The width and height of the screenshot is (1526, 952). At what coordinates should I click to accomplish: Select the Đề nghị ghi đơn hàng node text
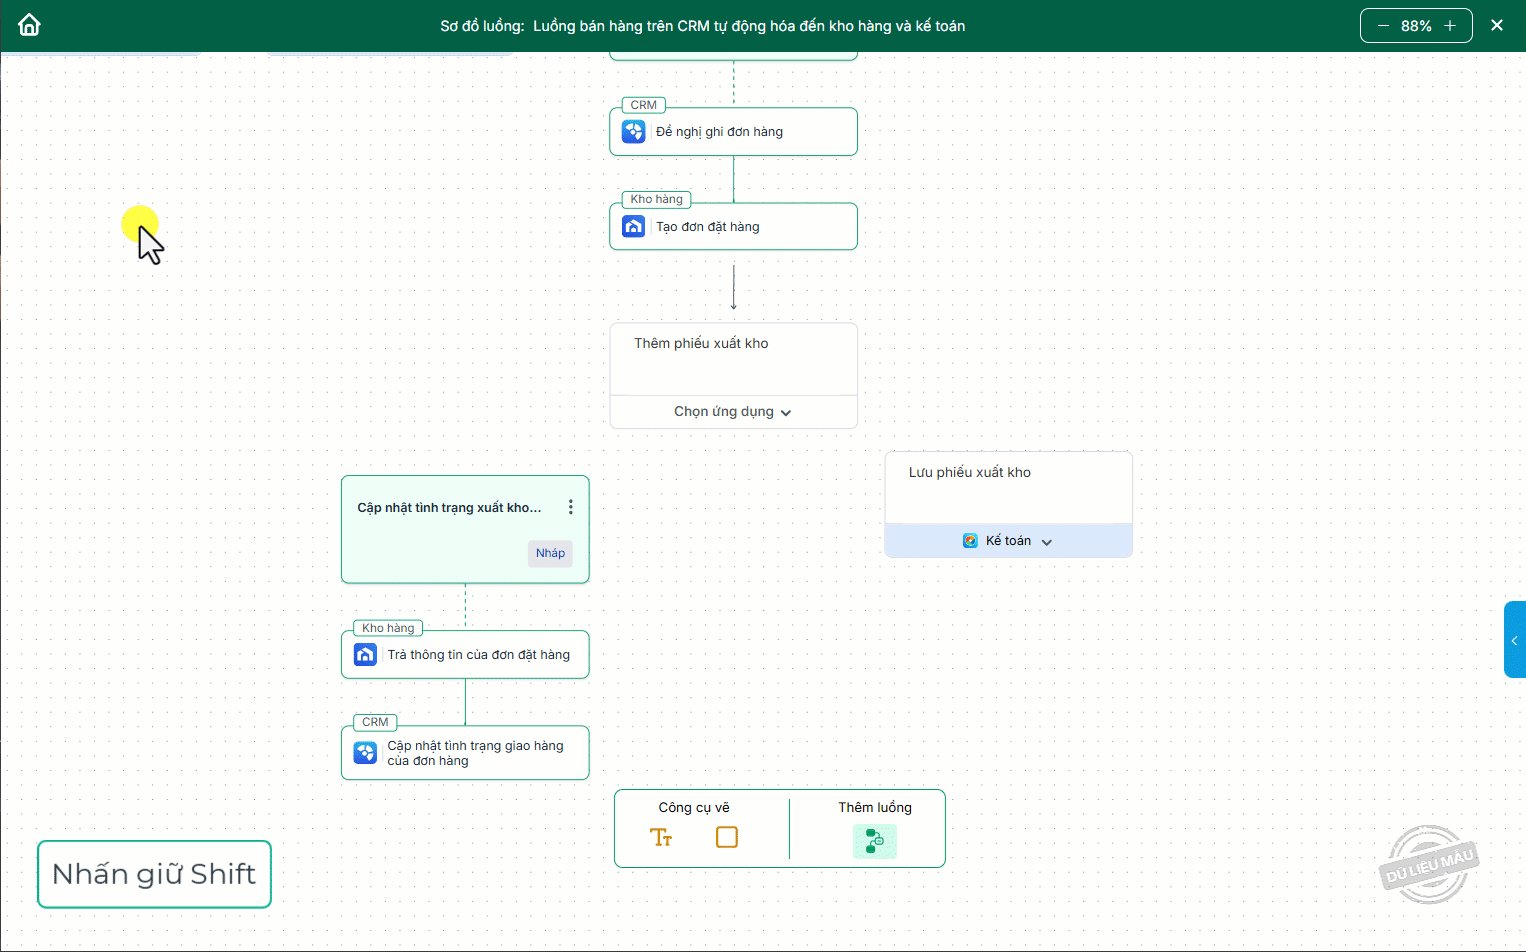(x=720, y=132)
